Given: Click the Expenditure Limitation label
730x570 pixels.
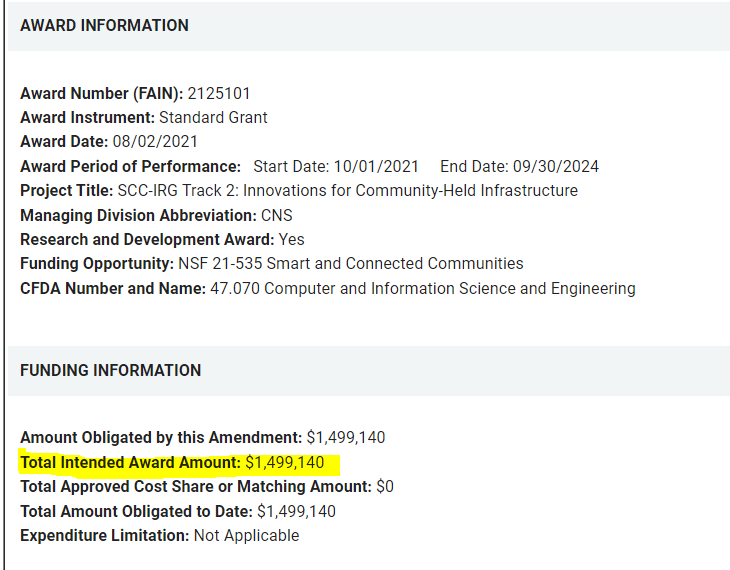Looking at the screenshot, I should pyautogui.click(x=104, y=536).
